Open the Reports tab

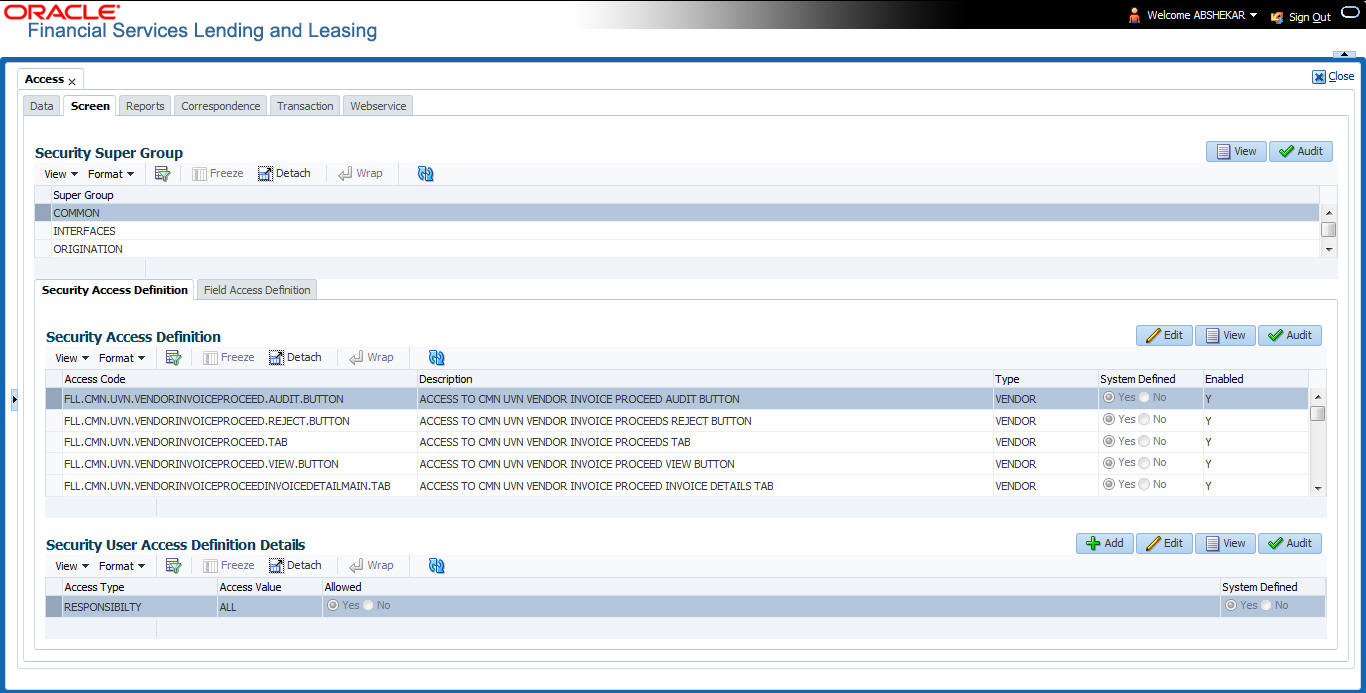click(x=145, y=106)
